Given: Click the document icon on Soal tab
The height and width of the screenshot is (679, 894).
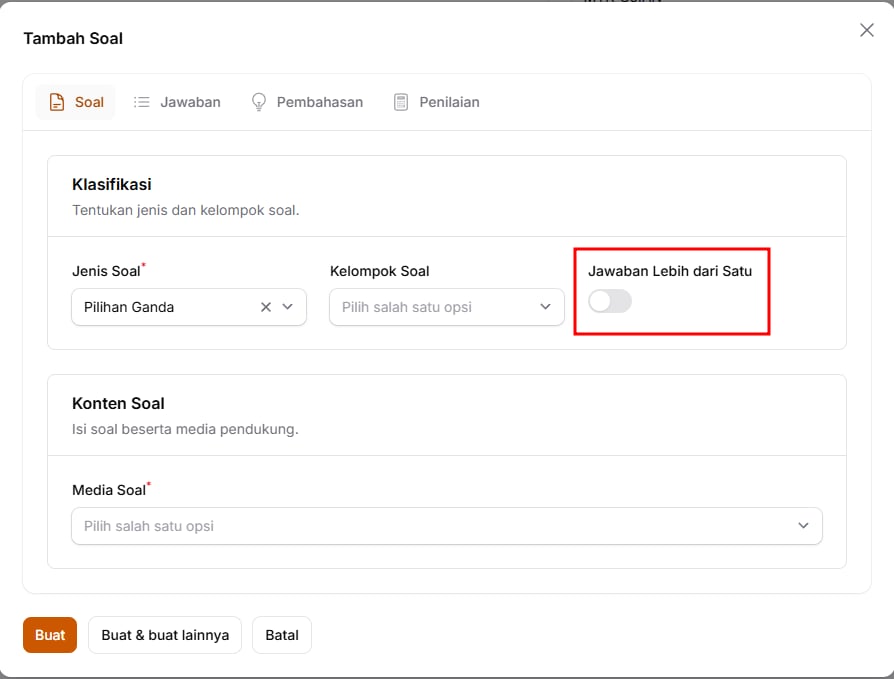Looking at the screenshot, I should coord(57,102).
